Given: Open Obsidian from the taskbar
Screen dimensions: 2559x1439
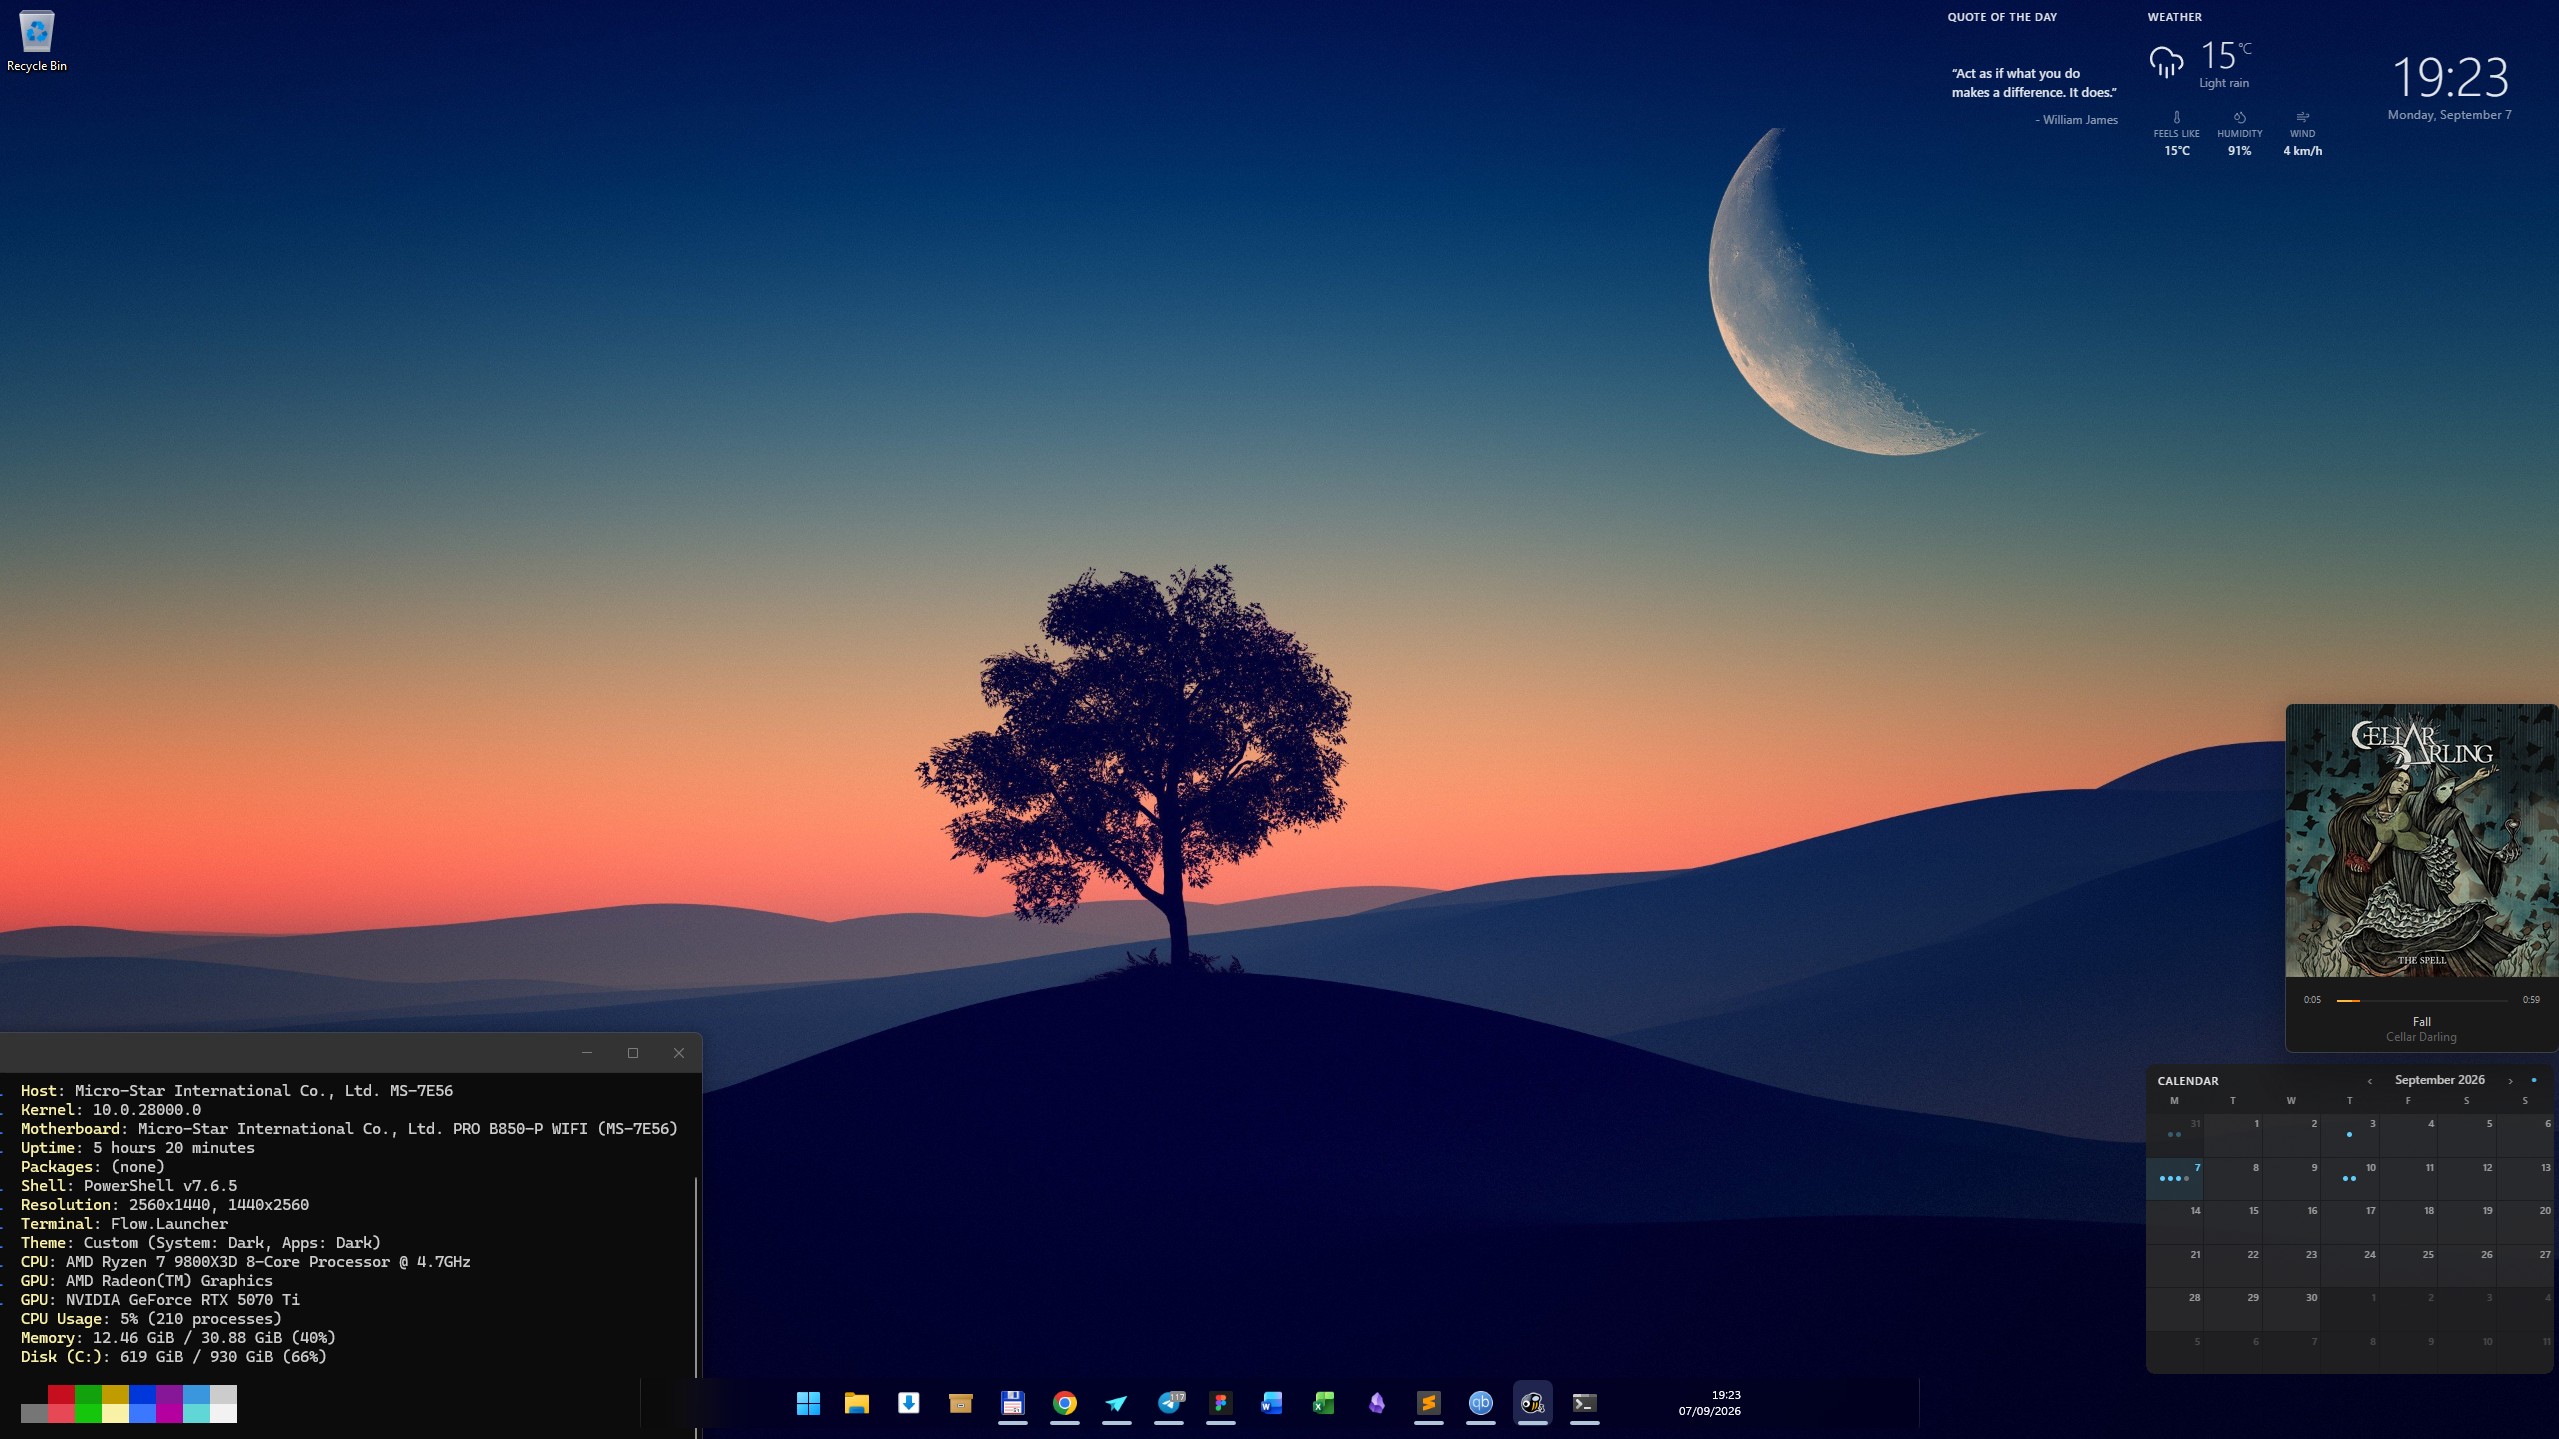Looking at the screenshot, I should (x=1376, y=1403).
